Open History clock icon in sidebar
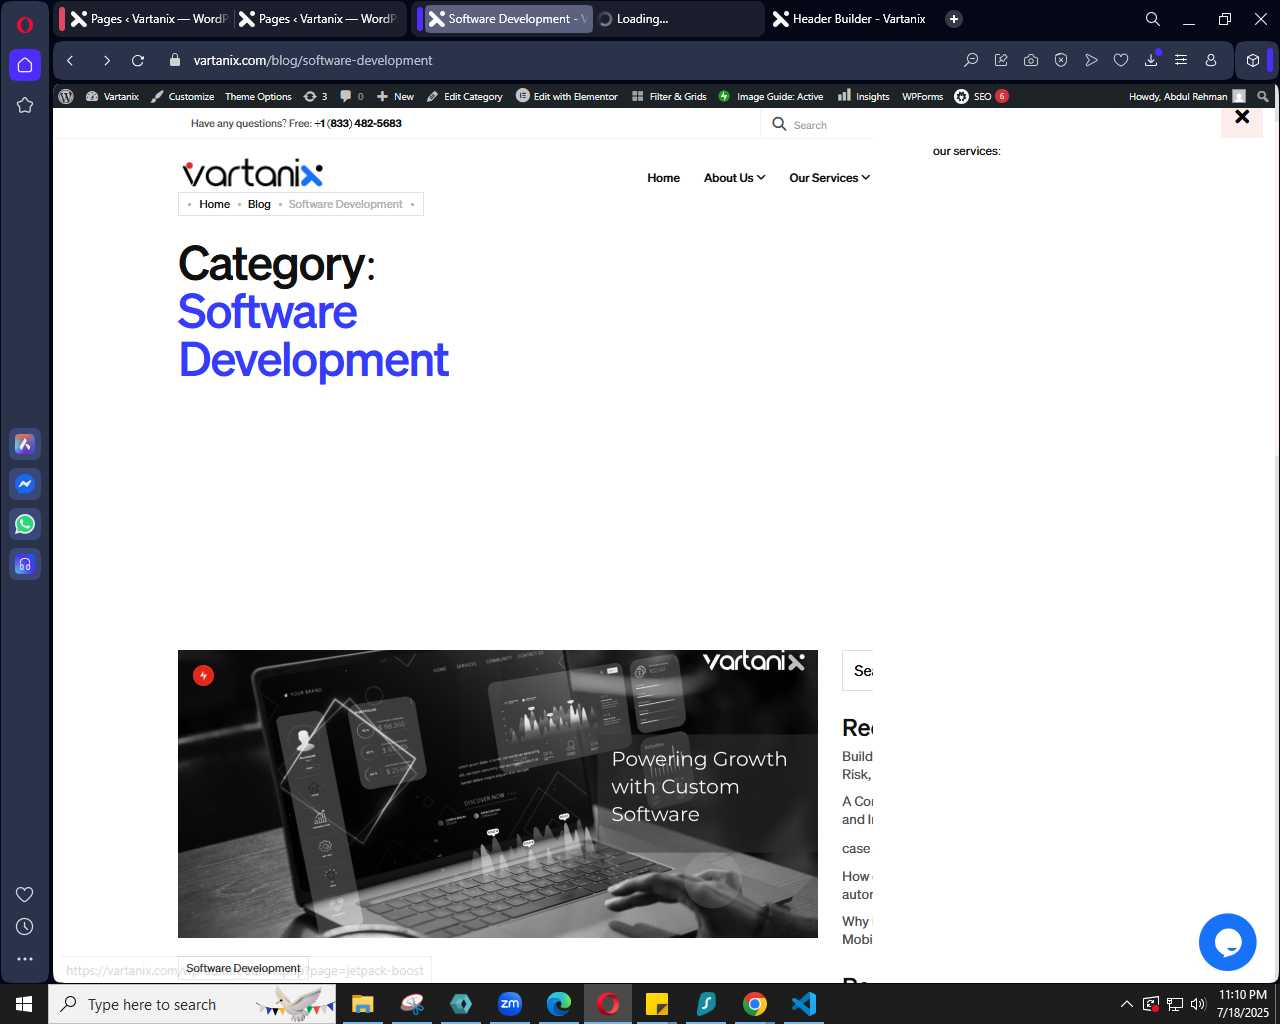Screen dimensions: 1280x1024 pos(25,927)
